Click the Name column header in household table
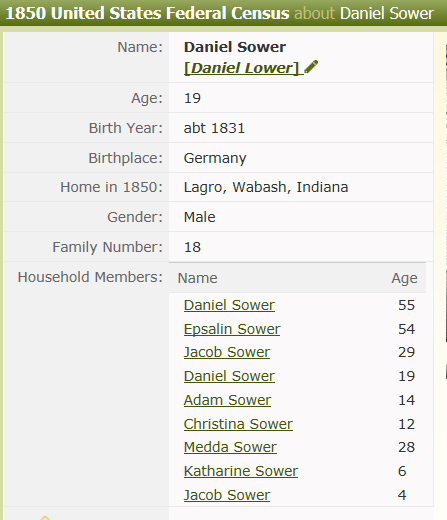The width and height of the screenshot is (447, 520). pos(198,278)
